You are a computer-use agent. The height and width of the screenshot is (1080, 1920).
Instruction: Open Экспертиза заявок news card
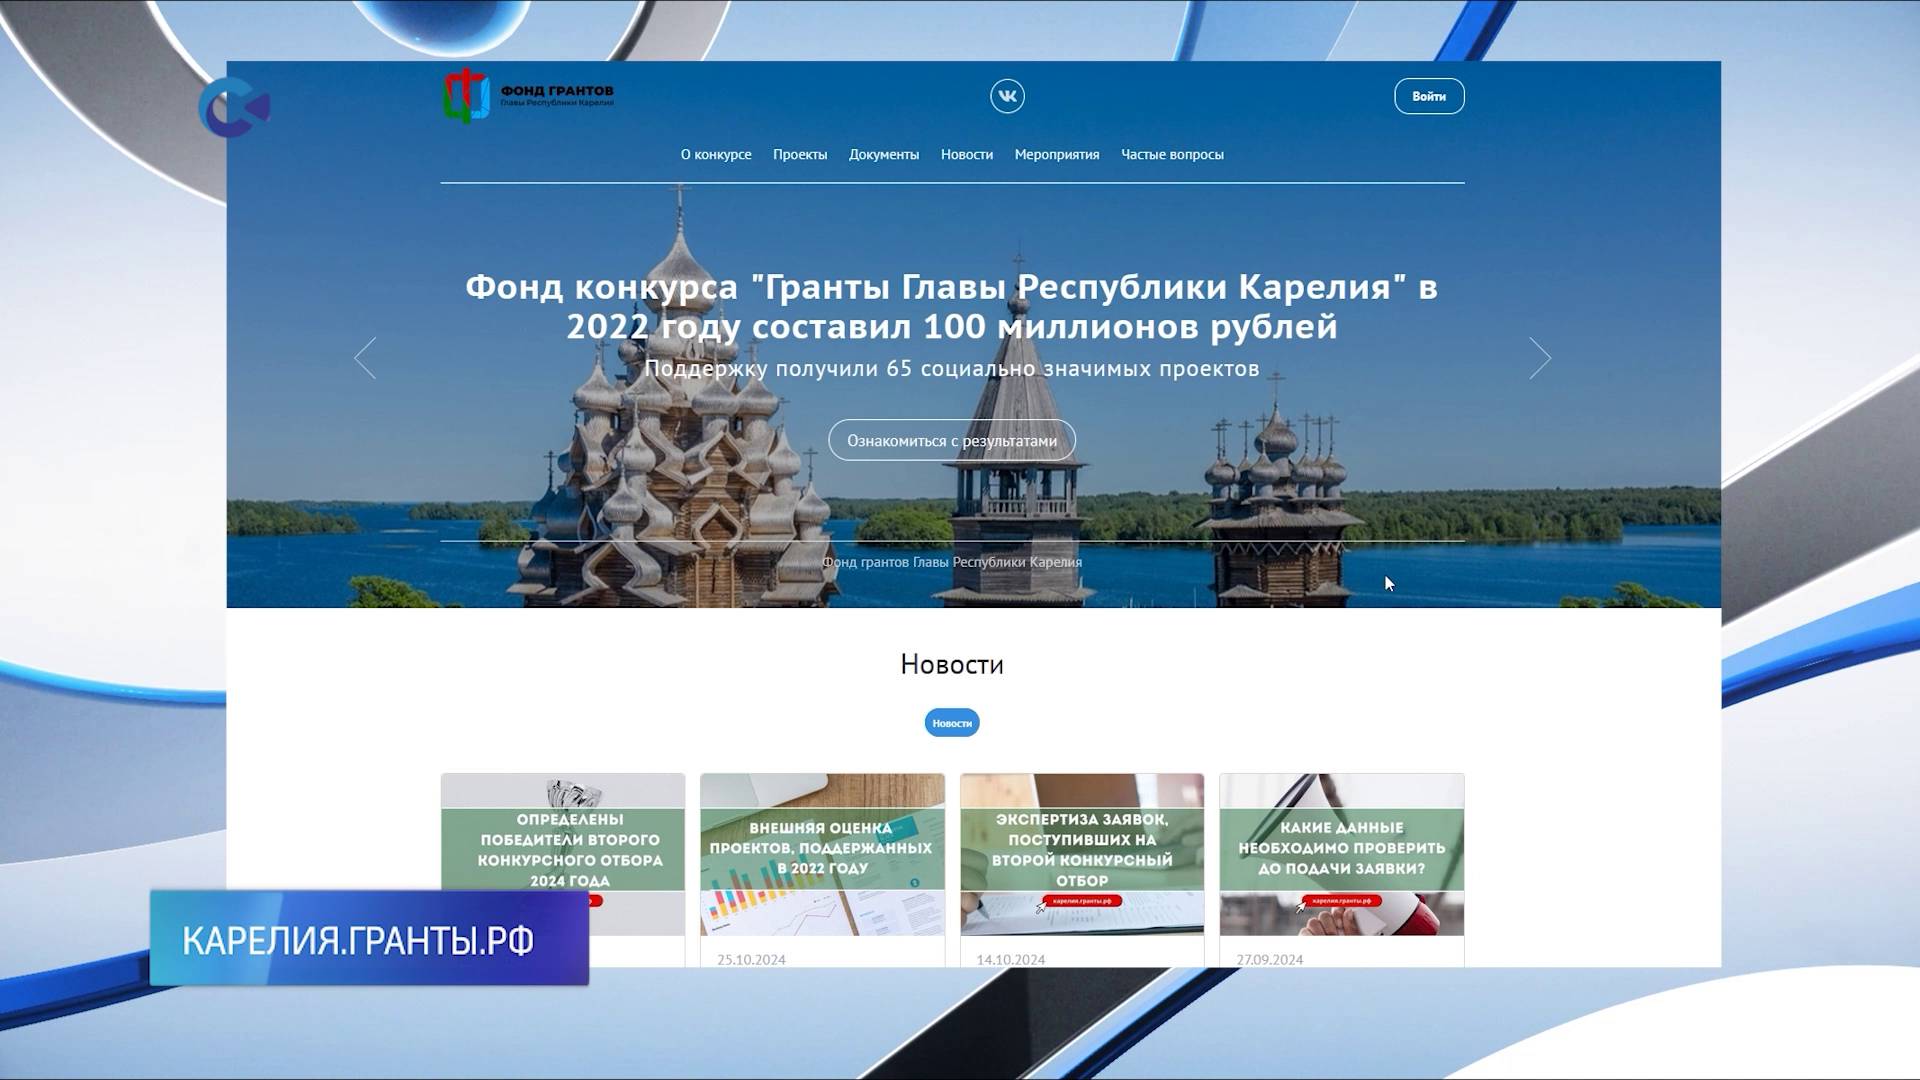pos(1082,850)
